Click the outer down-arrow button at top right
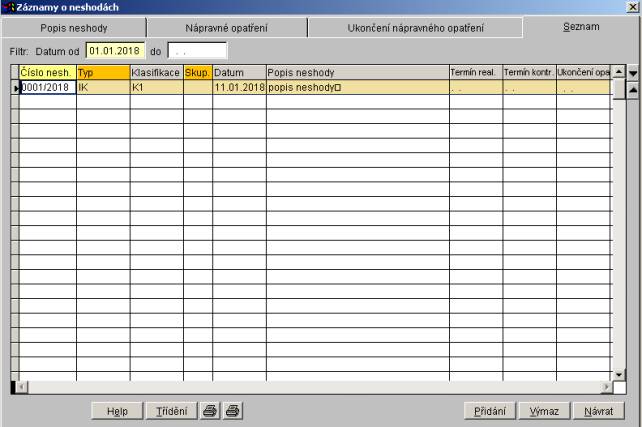 click(x=632, y=74)
